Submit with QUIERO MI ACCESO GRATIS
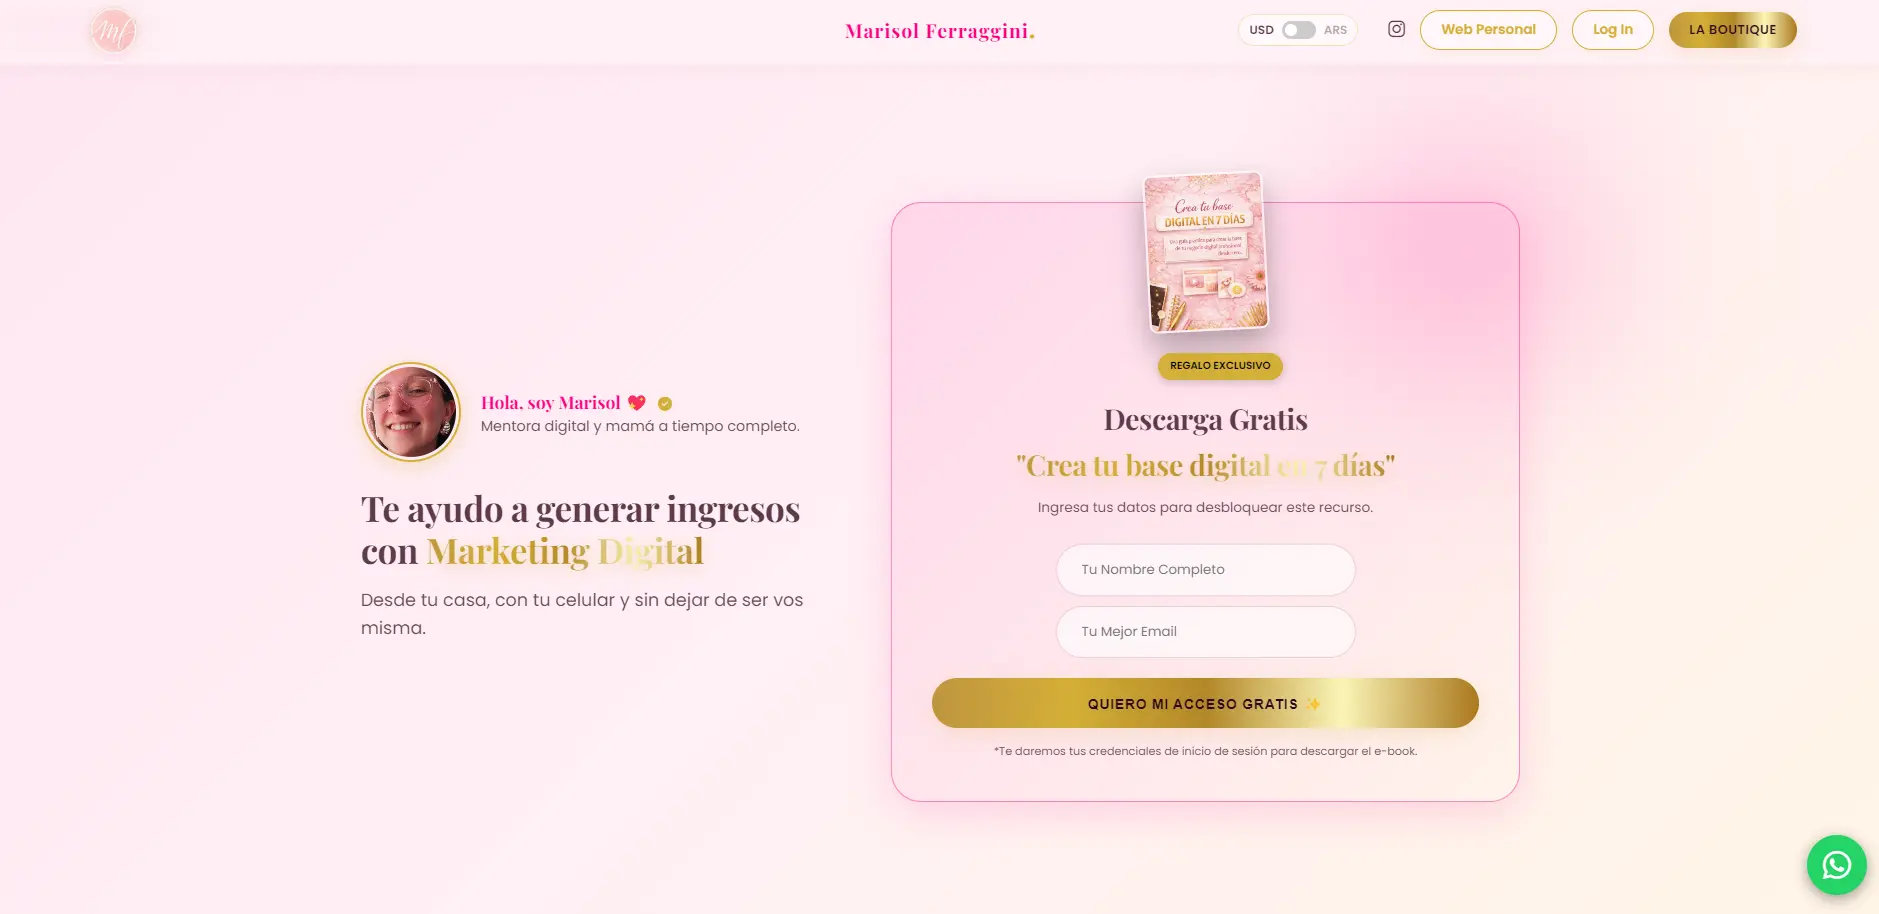The width and height of the screenshot is (1879, 914). (x=1204, y=704)
